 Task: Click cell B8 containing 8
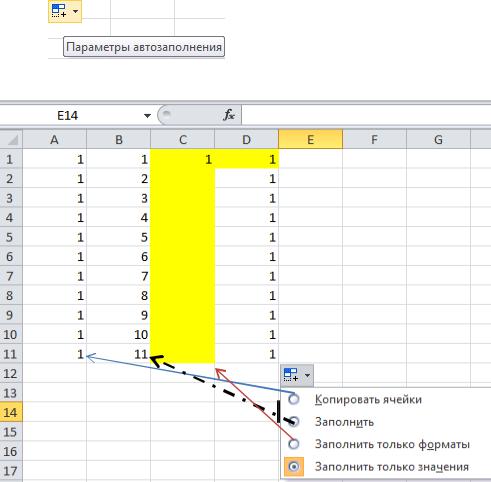(x=118, y=295)
